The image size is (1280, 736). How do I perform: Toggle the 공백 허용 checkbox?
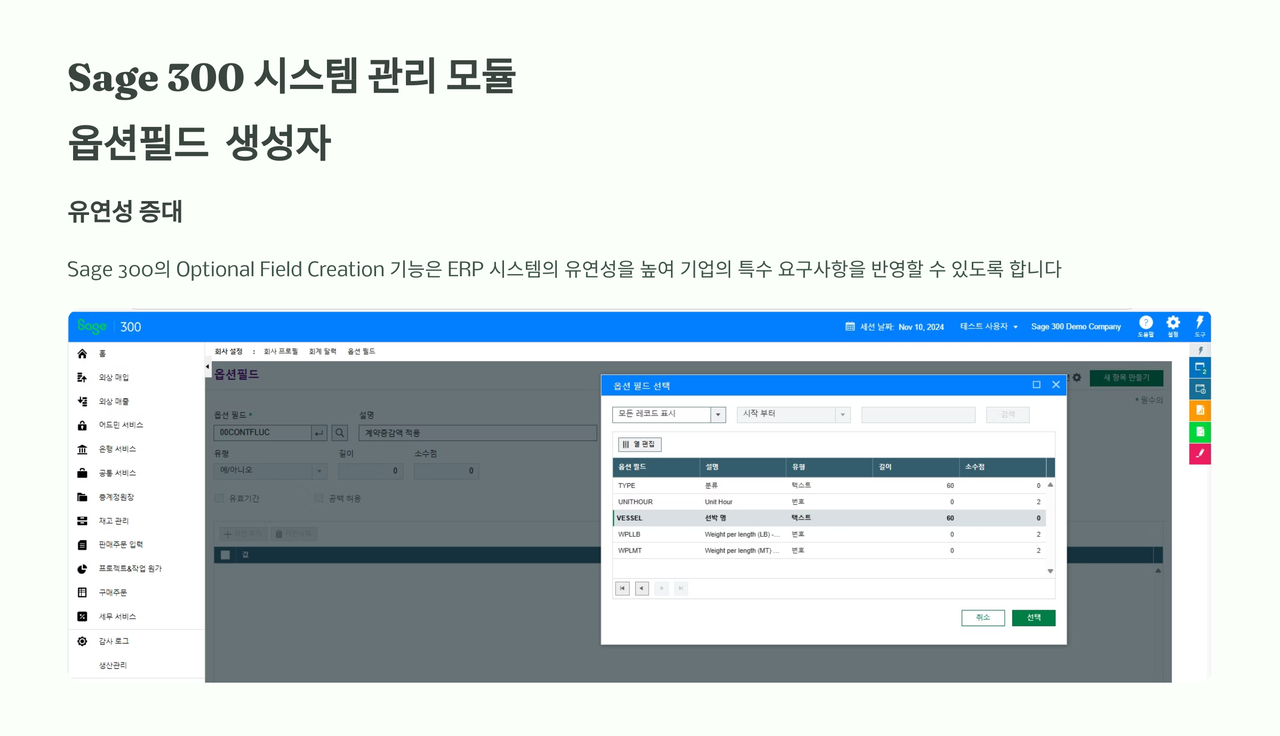click(319, 498)
